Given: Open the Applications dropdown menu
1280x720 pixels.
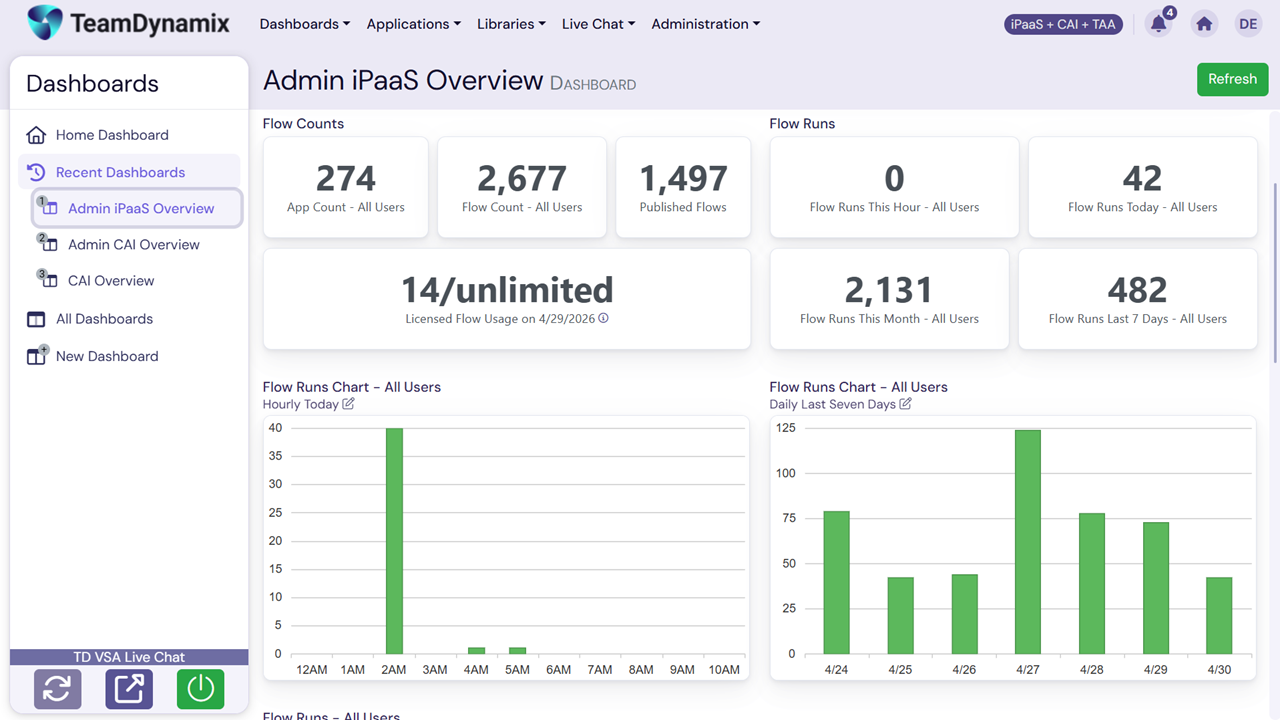Looking at the screenshot, I should (413, 24).
